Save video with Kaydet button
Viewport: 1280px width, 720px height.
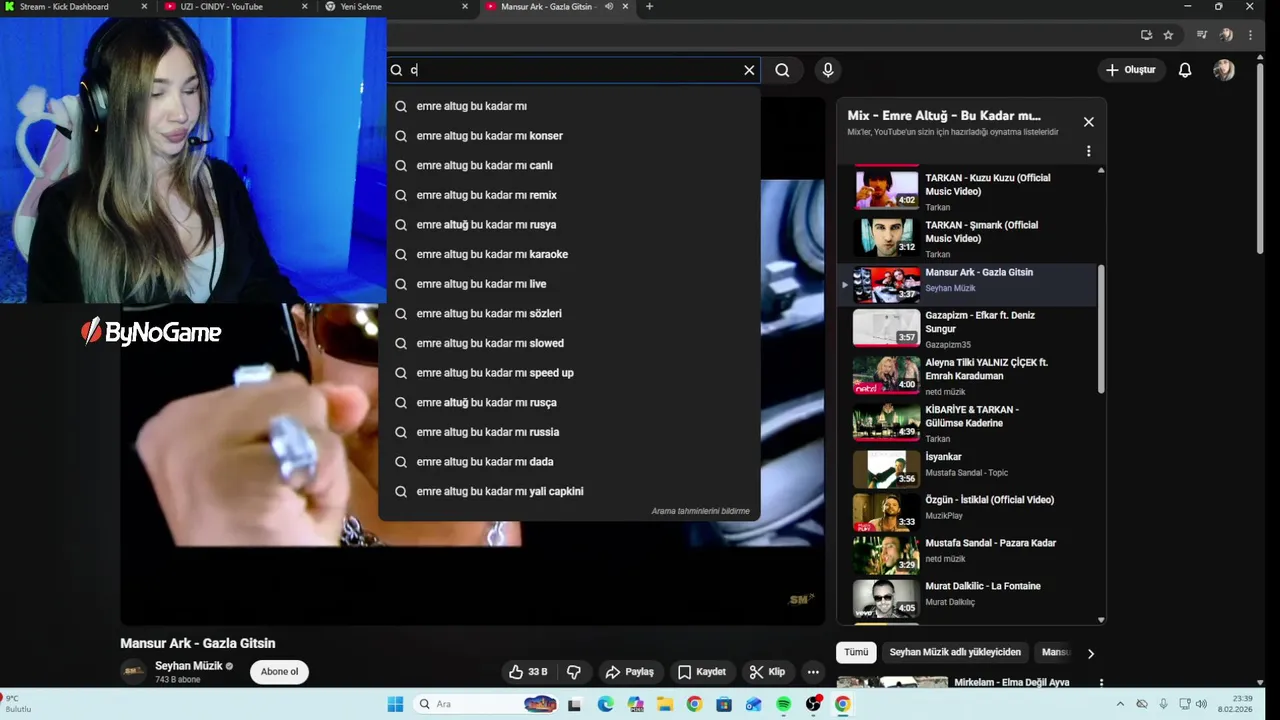tap(702, 672)
